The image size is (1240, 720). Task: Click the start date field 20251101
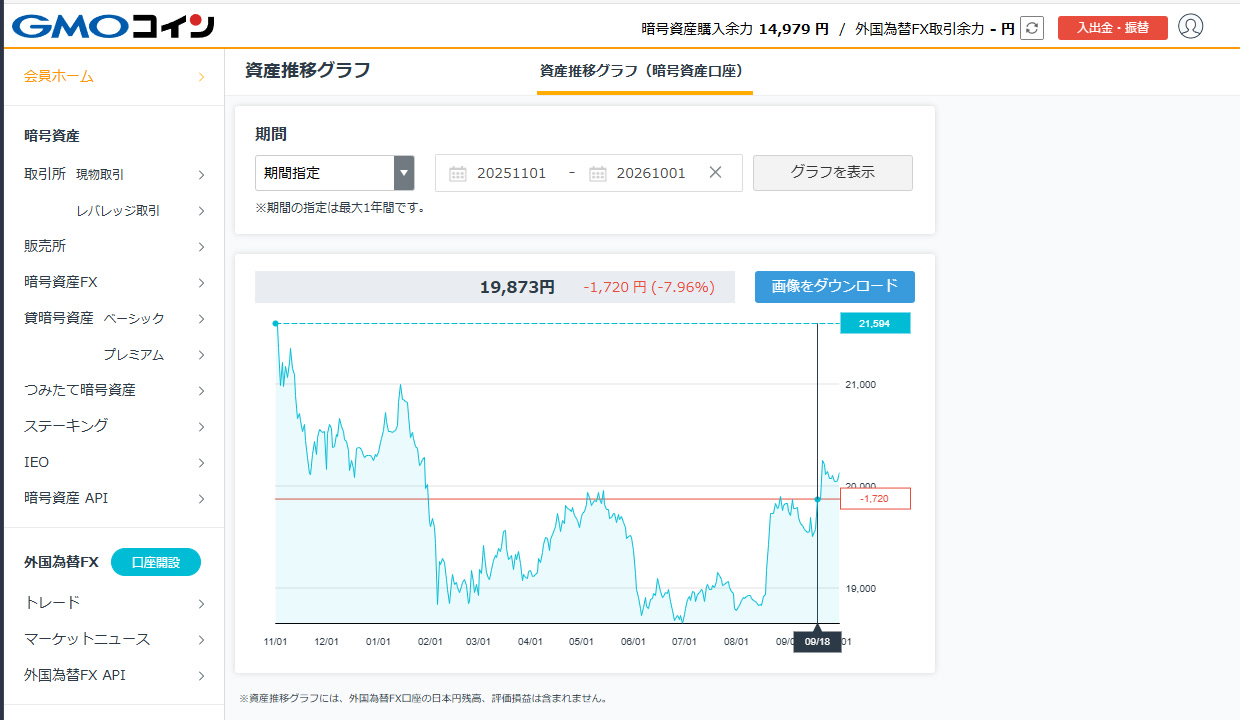pyautogui.click(x=511, y=173)
